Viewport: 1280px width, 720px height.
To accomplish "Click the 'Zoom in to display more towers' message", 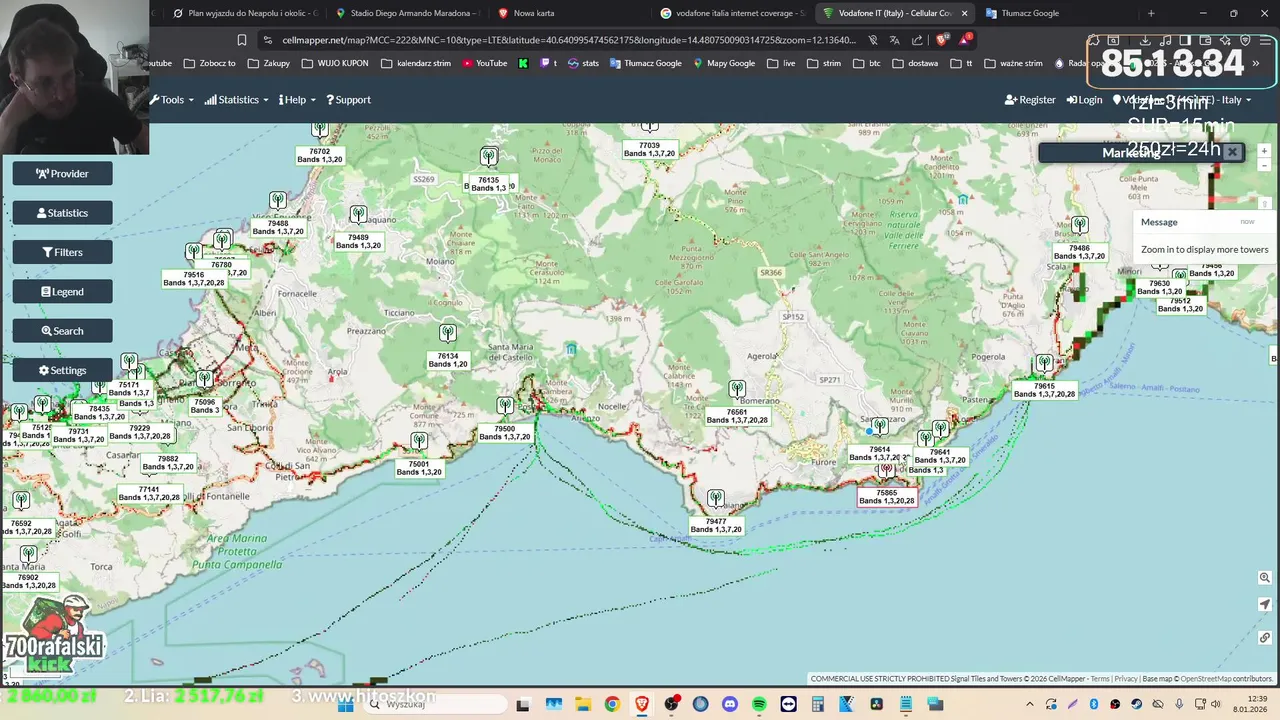I will [x=1204, y=250].
